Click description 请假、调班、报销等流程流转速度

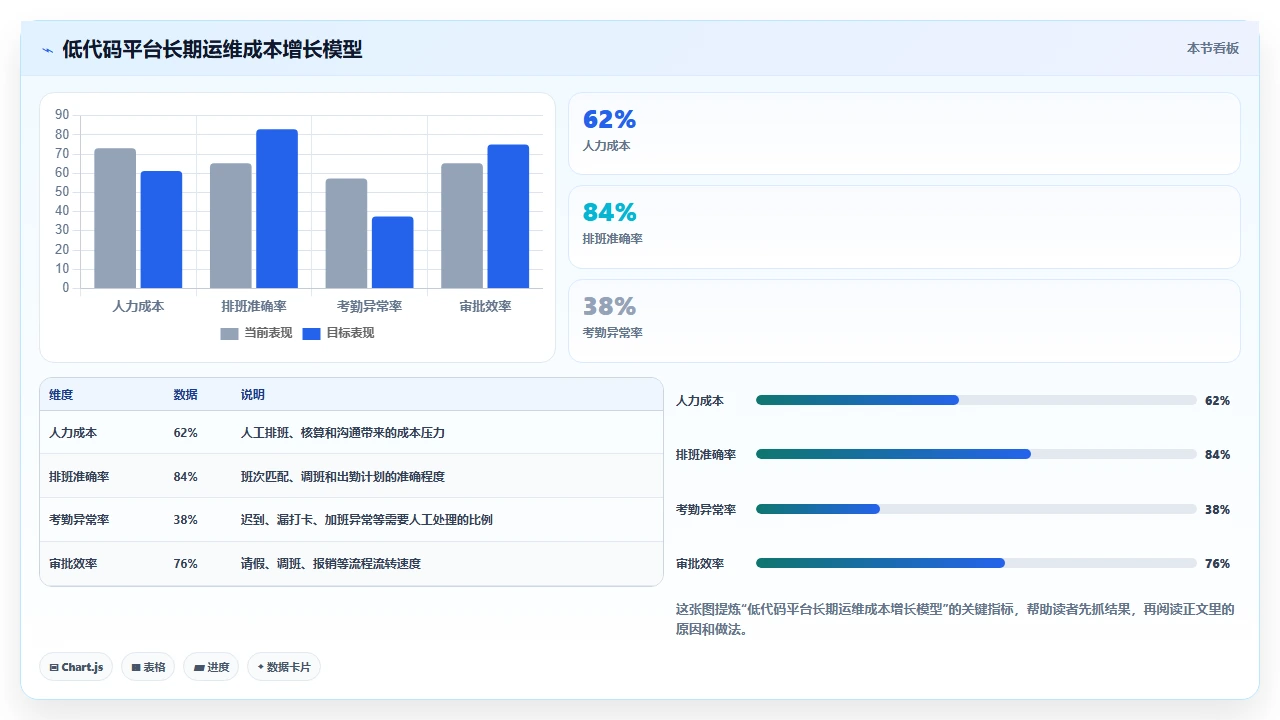tap(331, 564)
